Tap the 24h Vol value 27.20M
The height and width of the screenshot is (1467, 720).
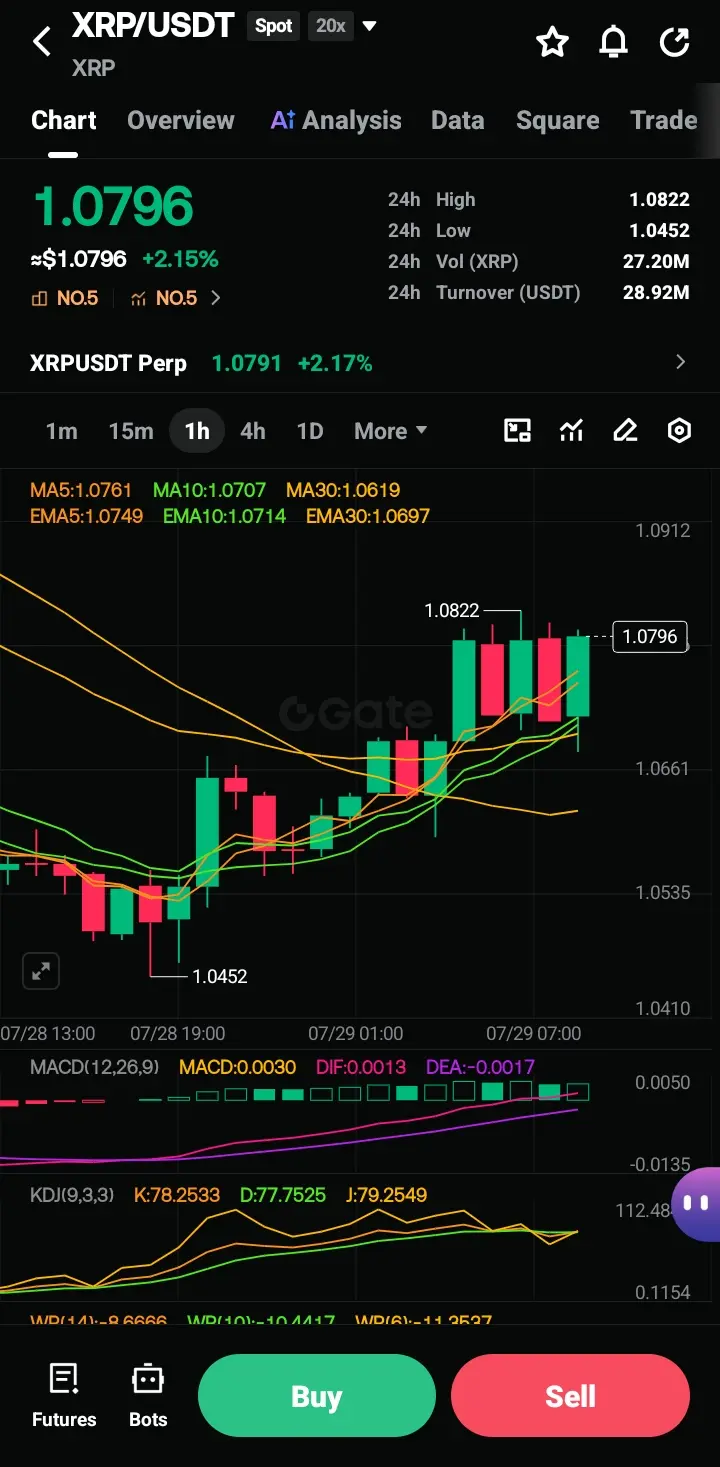(x=656, y=262)
